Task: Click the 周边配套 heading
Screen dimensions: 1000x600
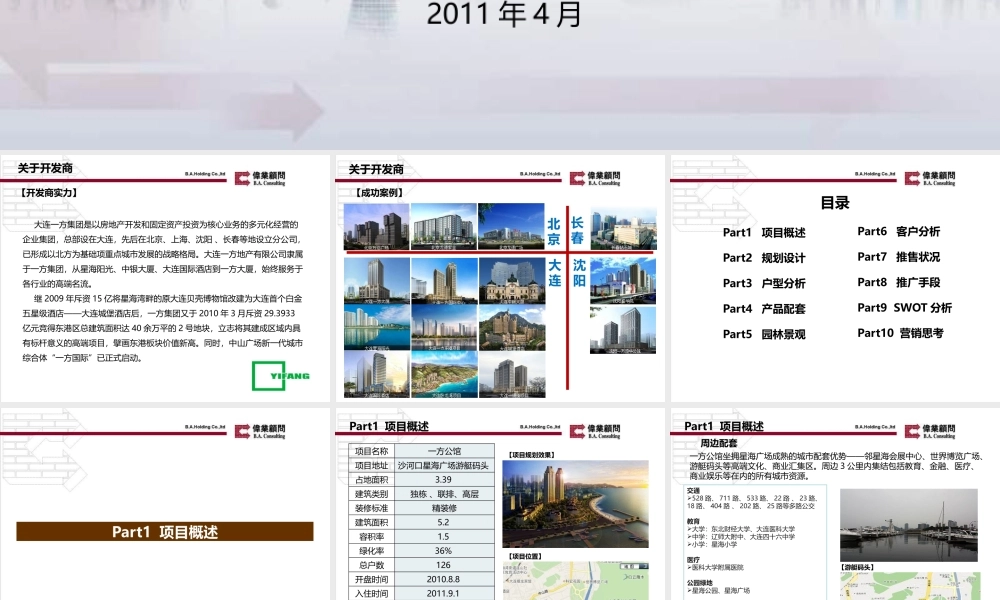Action: pyautogui.click(x=719, y=443)
